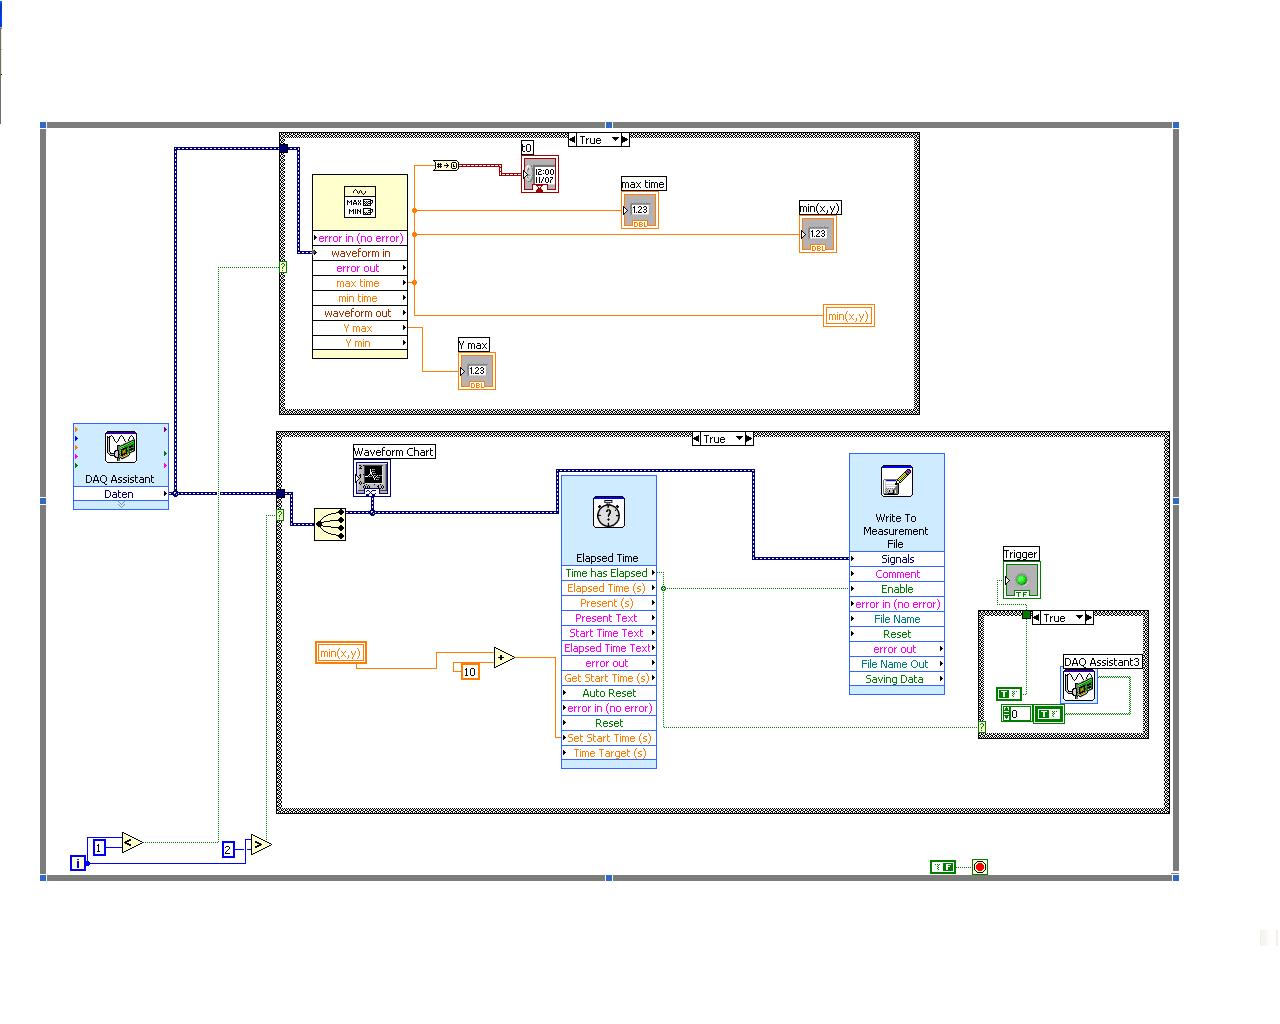1280x1024 pixels.
Task: Click the 'Y min' output terminal
Action: [360, 343]
